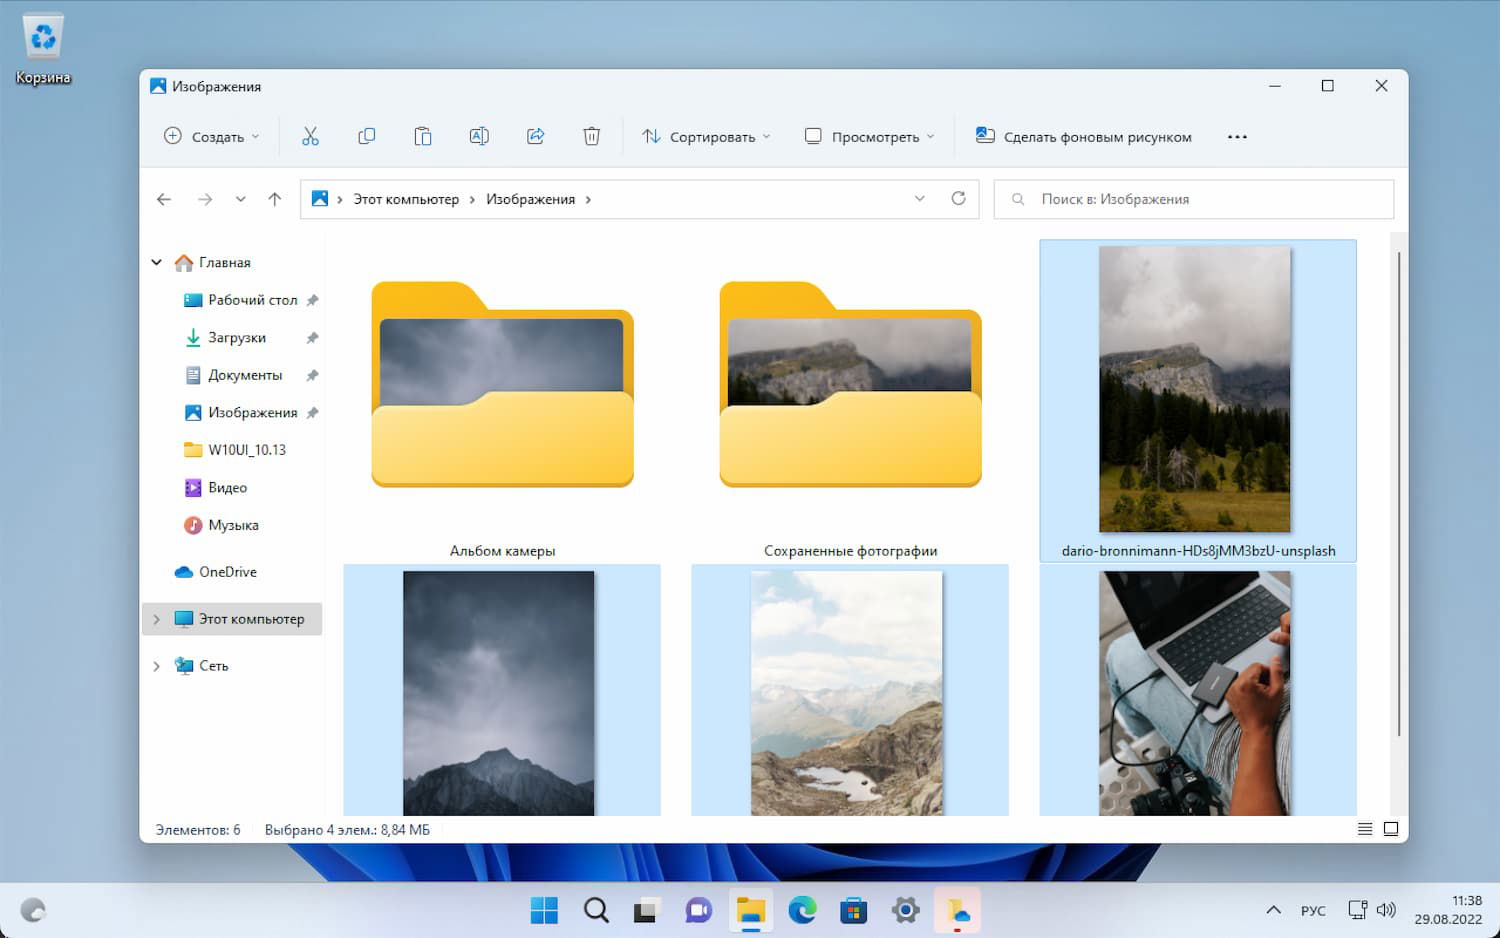Open Загрузки in the navigation pane

(x=236, y=338)
